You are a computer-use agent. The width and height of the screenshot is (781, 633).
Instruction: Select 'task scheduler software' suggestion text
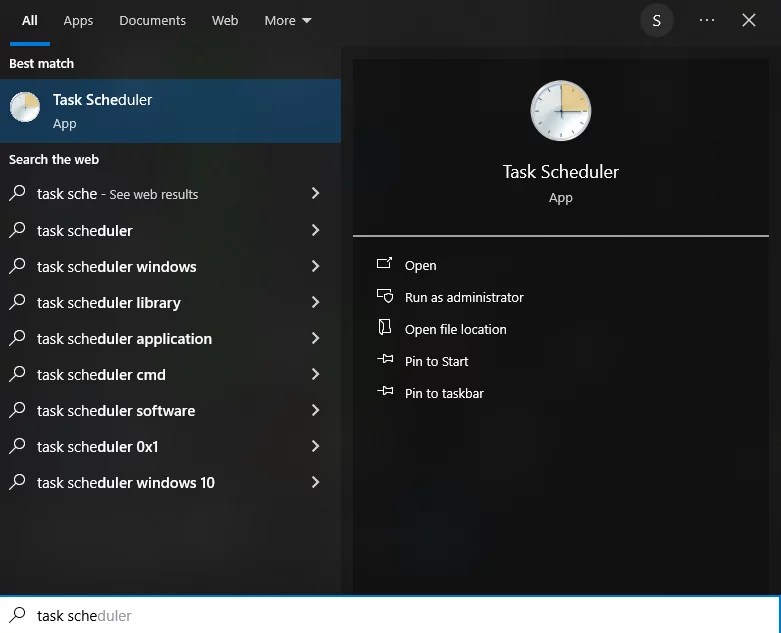tap(116, 410)
